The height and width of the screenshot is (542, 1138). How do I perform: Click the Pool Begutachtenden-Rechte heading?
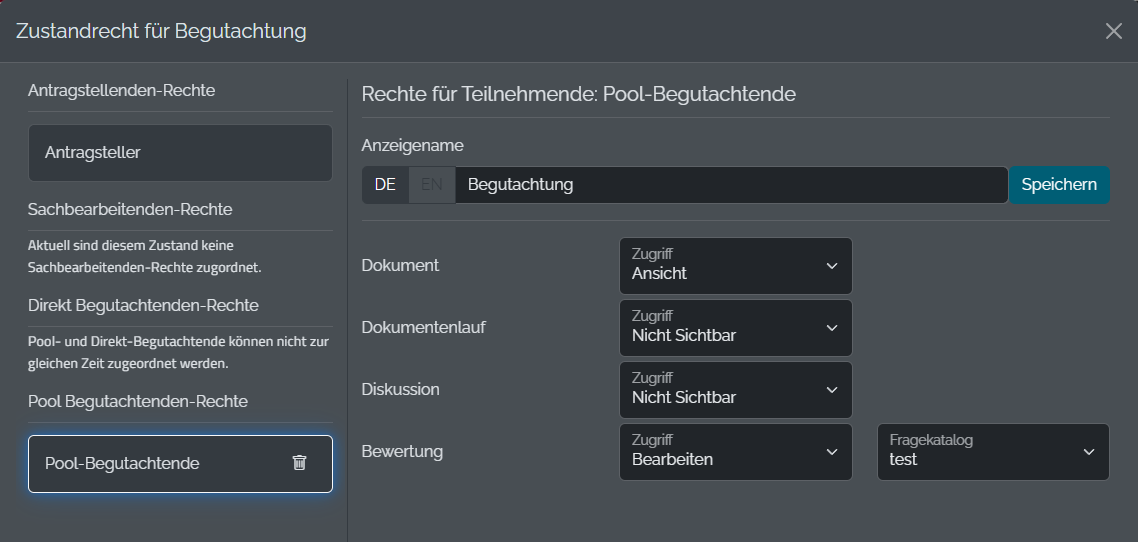138,401
